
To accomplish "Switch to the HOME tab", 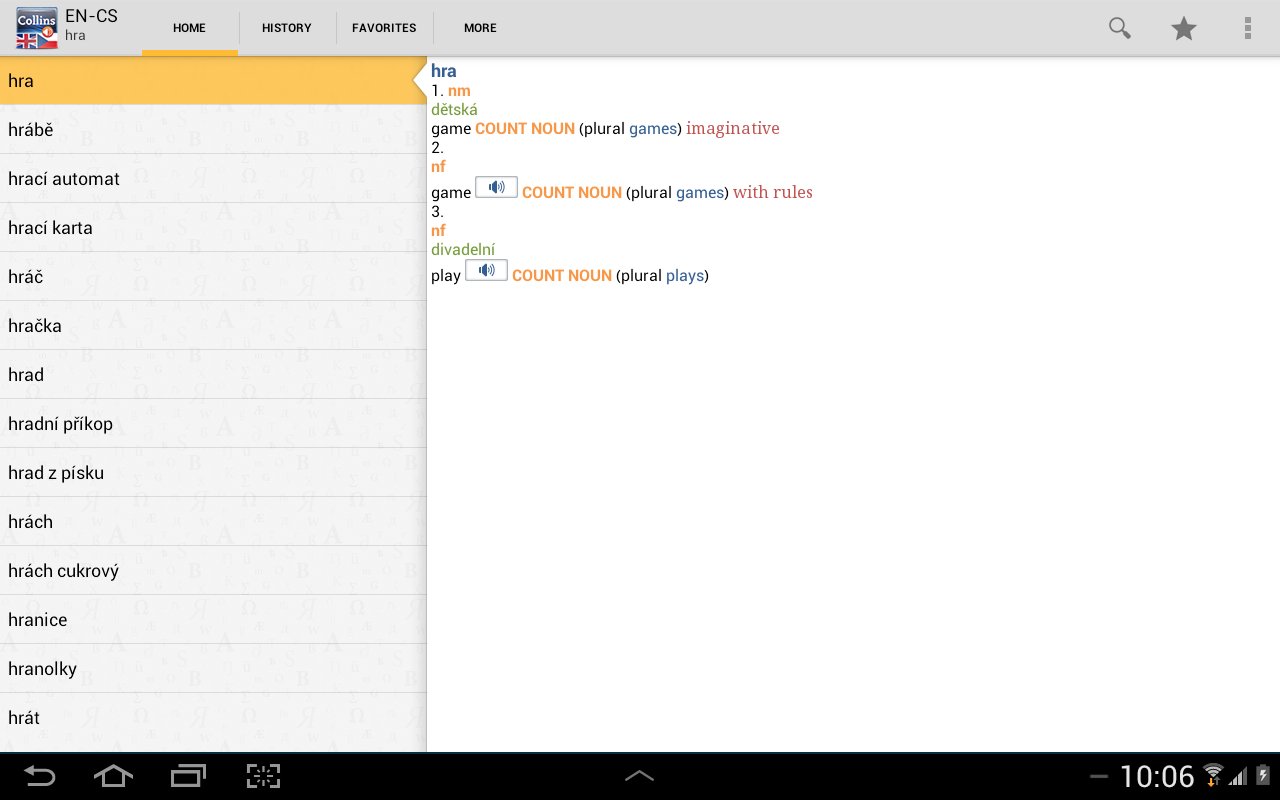I will click(x=189, y=28).
